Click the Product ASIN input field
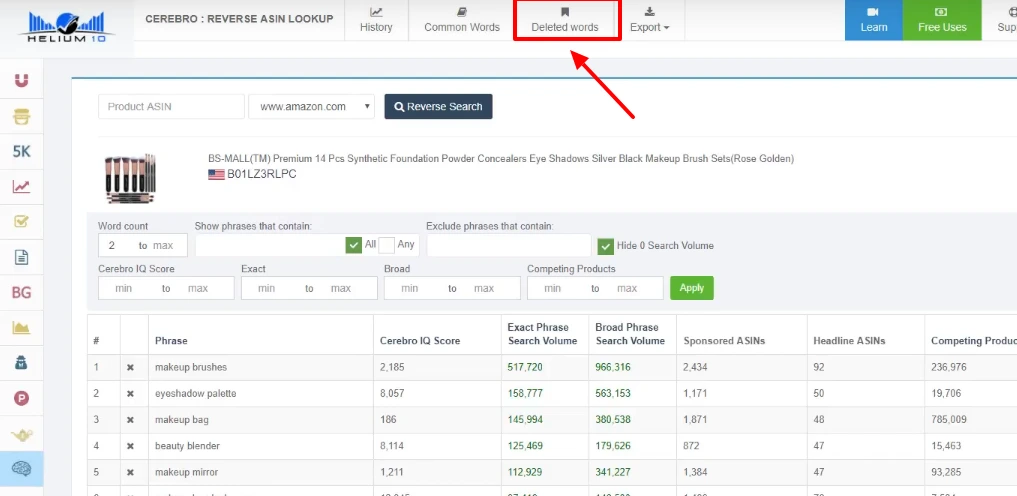The width and height of the screenshot is (1017, 496). tap(171, 107)
